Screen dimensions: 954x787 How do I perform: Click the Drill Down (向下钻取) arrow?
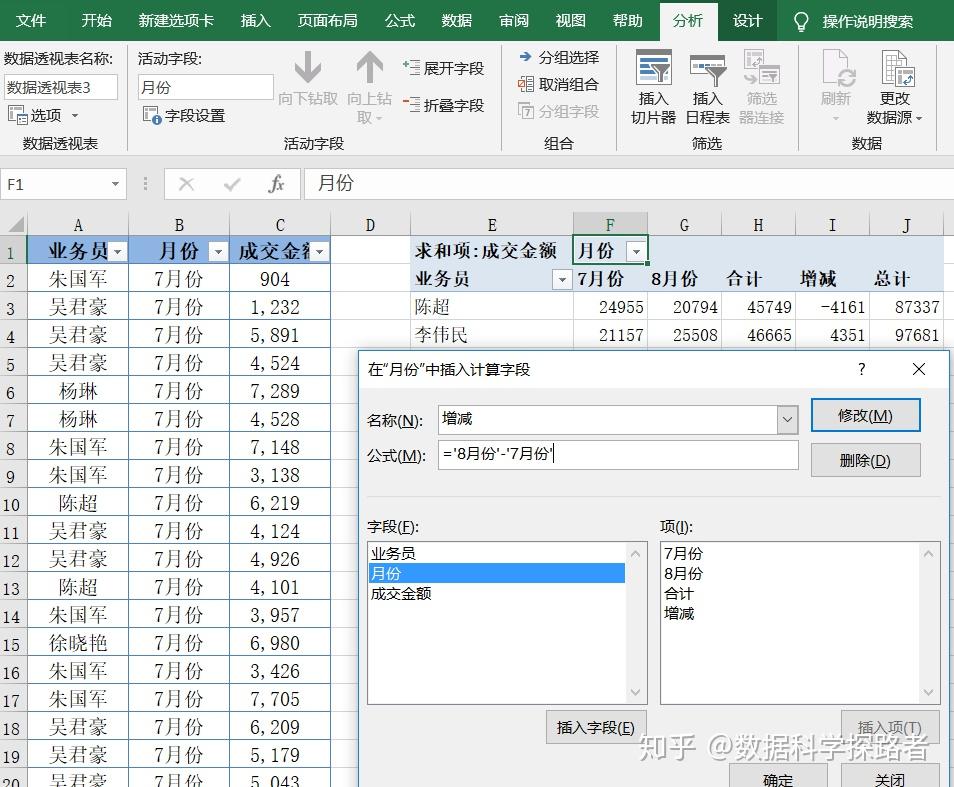pyautogui.click(x=308, y=67)
